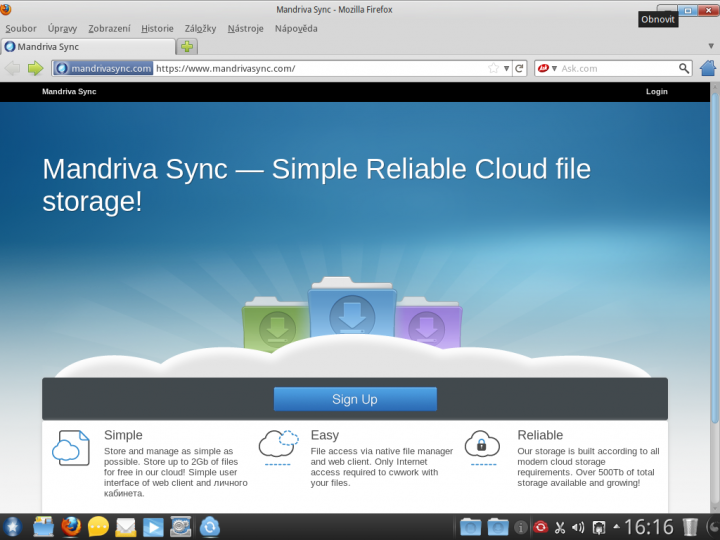Launch the media player play icon
Screen dimensions: 720x540
click(x=153, y=527)
